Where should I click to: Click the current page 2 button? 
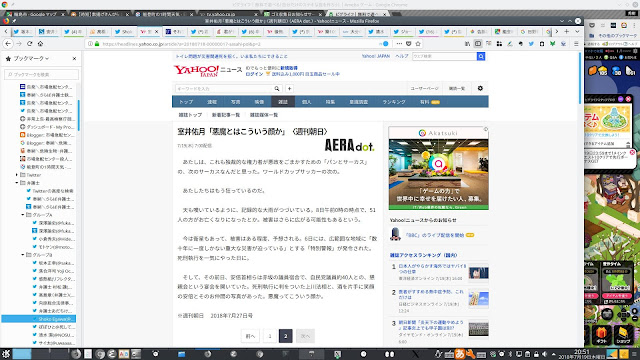[x=286, y=336]
